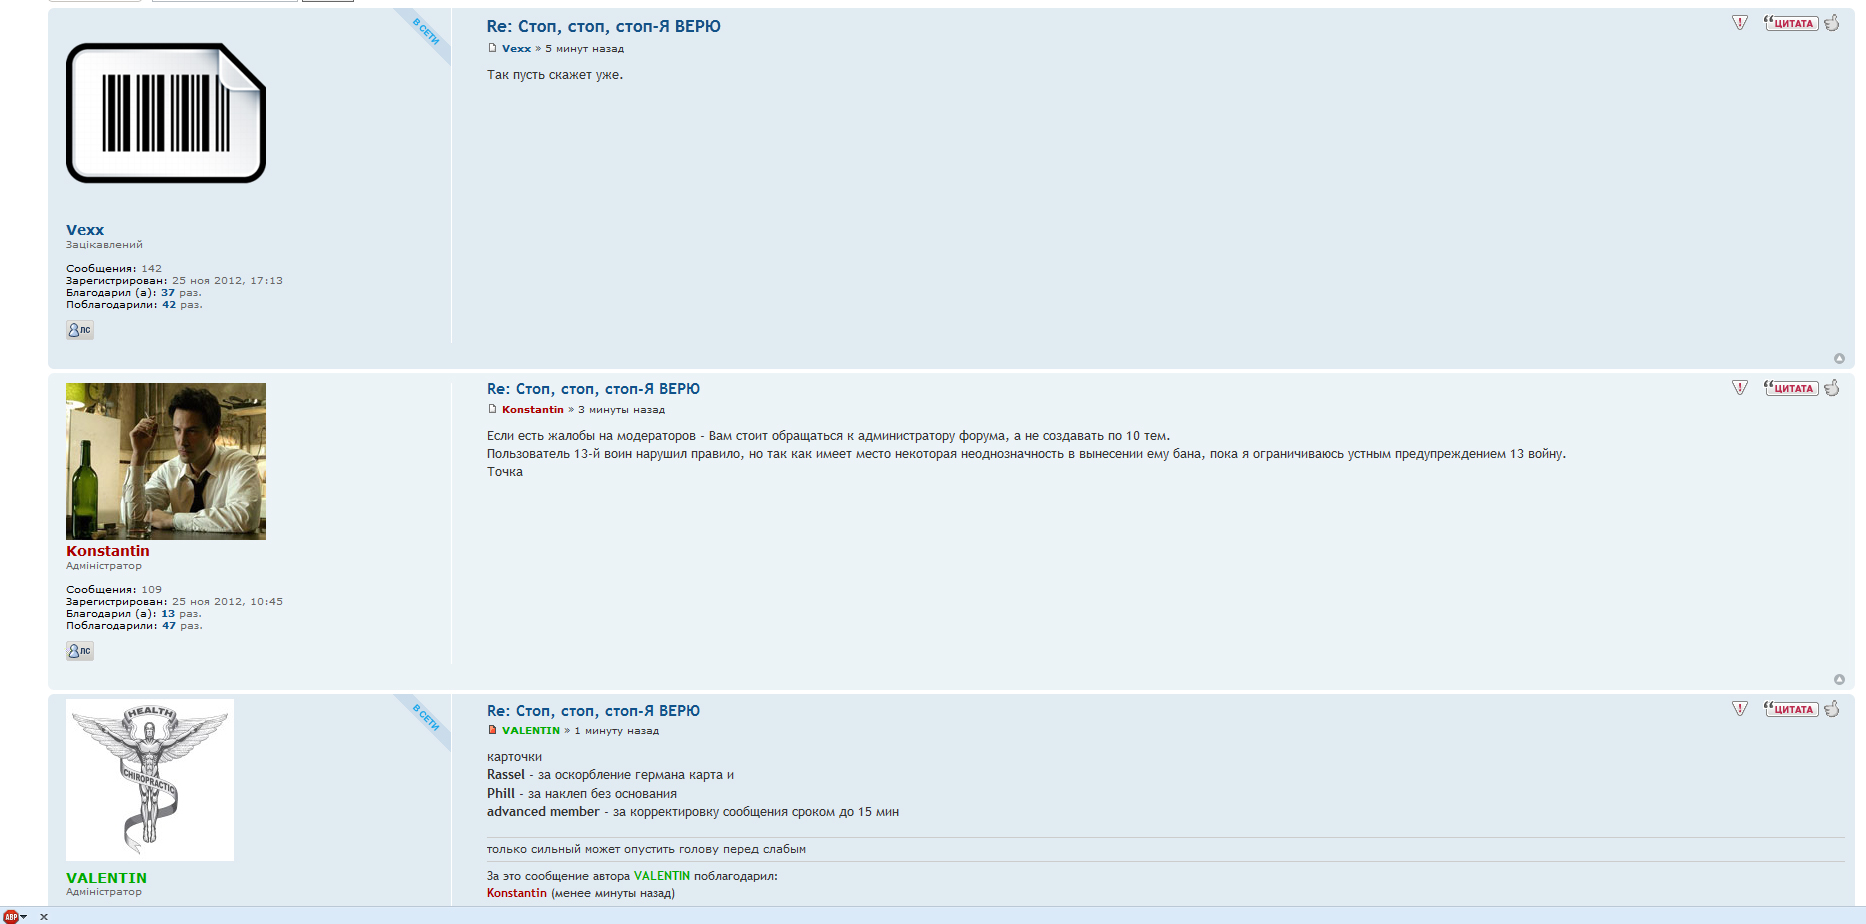Image resolution: width=1866 pixels, height=924 pixels.
Task: Close the bottom add-on bar with the X
Action: (x=44, y=917)
